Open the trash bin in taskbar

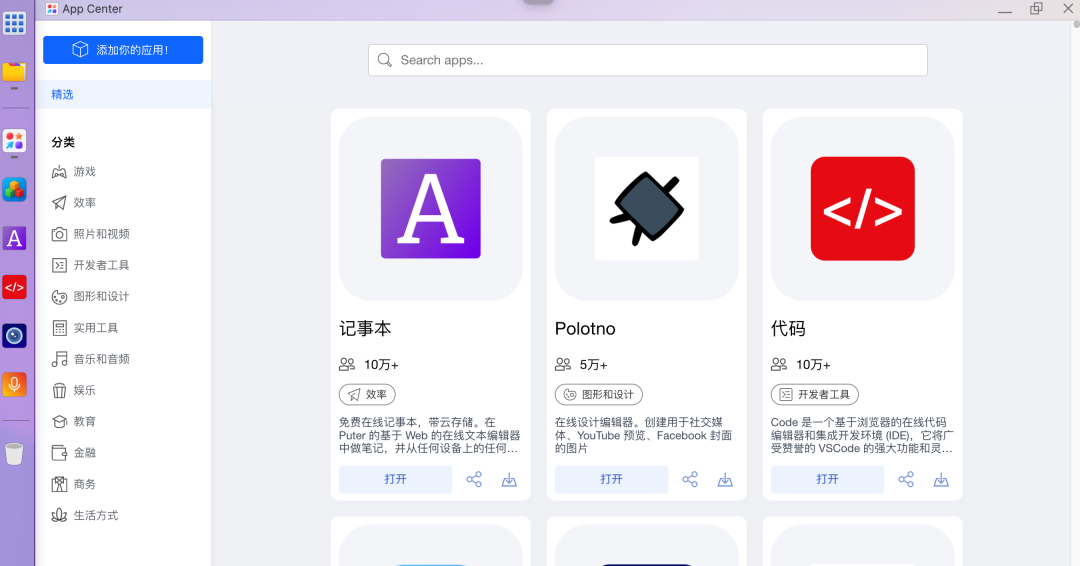[14, 454]
